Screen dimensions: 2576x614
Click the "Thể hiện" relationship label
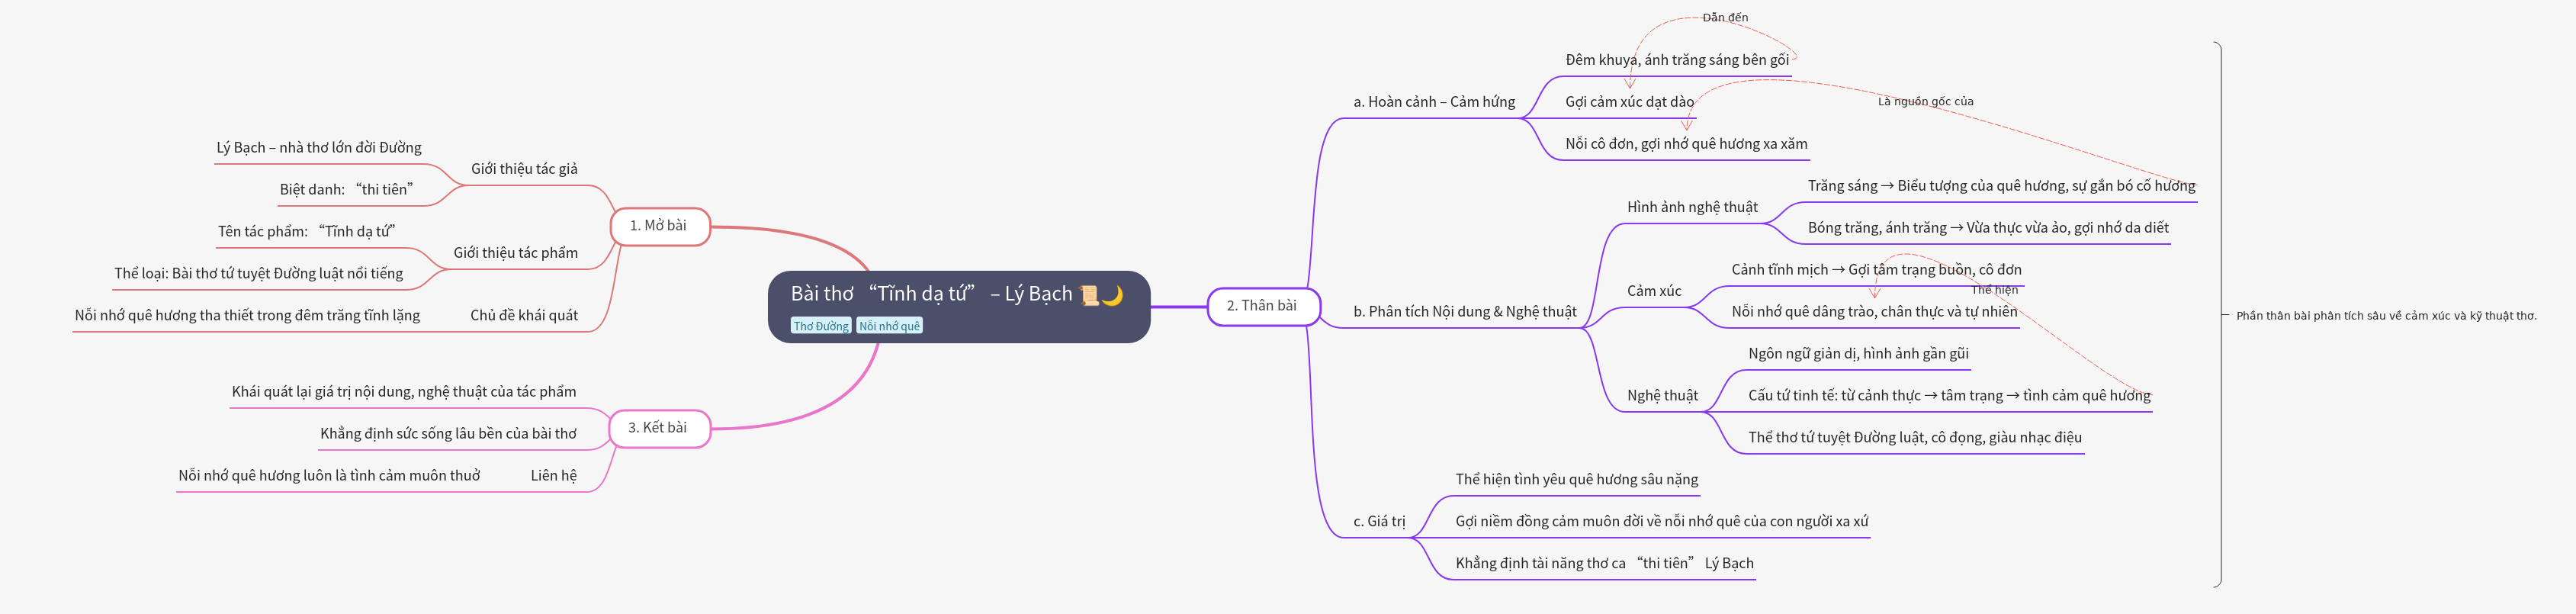tap(1994, 290)
